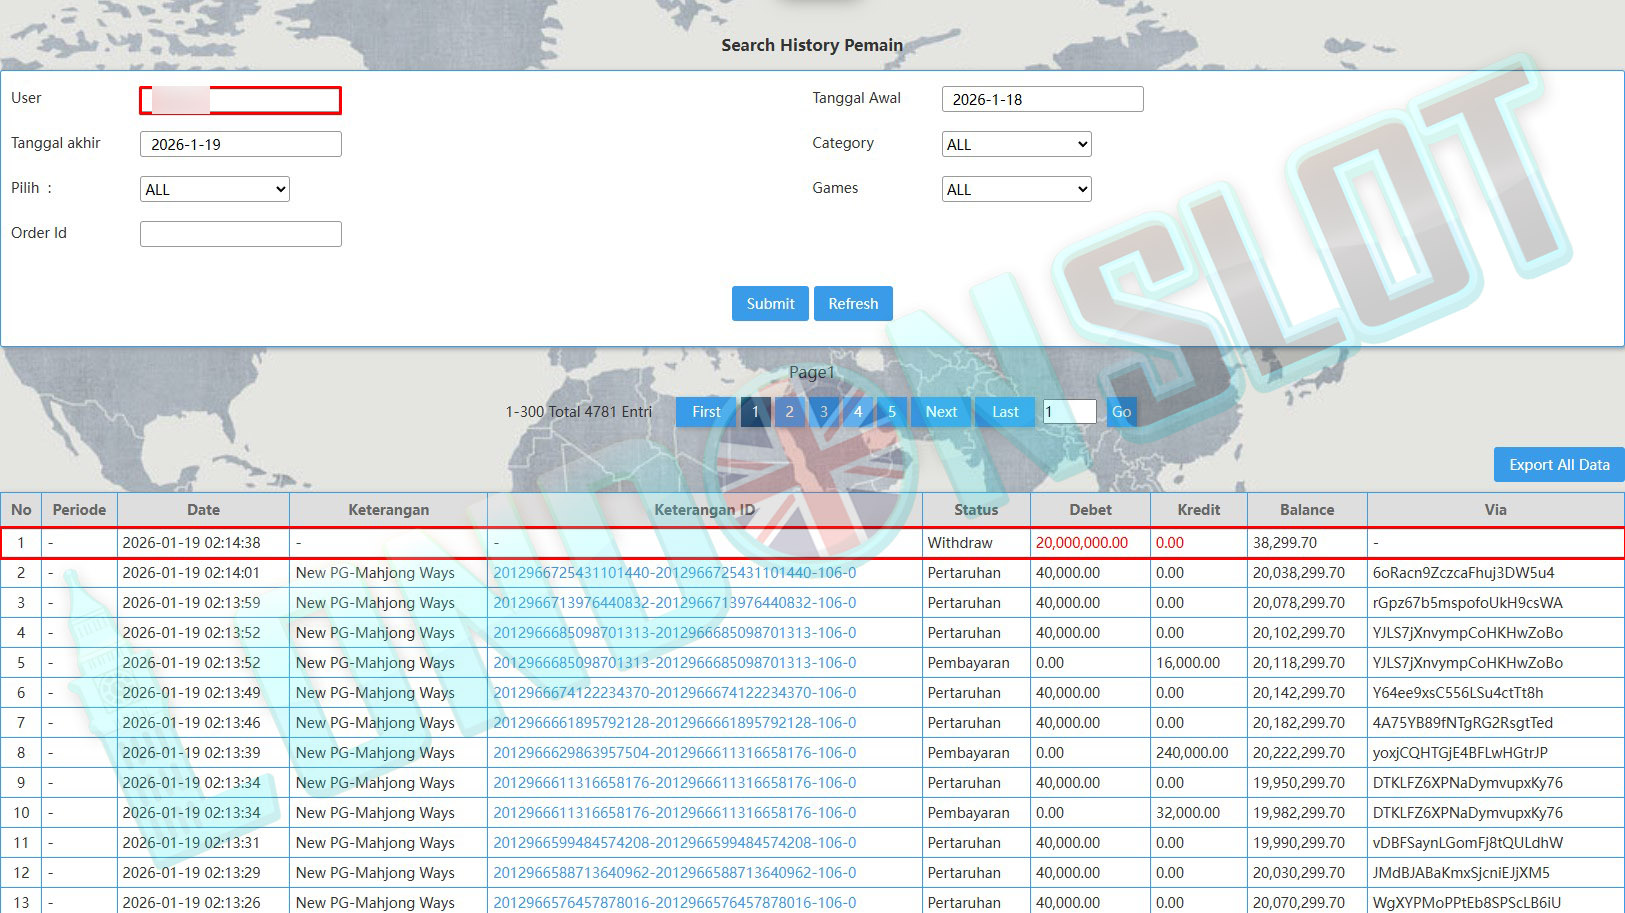Open Keterangan ID link in row 2
Screen dimensions: 1625x913
[x=674, y=573]
